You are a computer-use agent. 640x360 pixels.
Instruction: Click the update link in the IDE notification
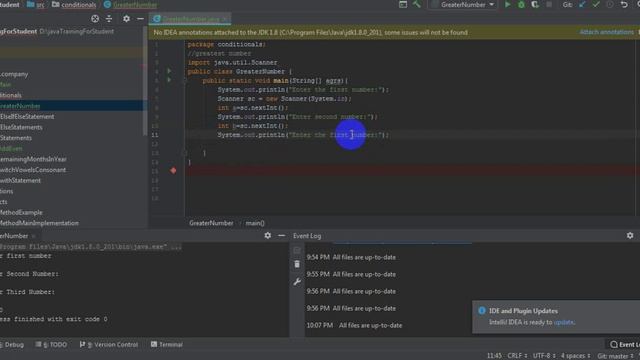pyautogui.click(x=564, y=322)
